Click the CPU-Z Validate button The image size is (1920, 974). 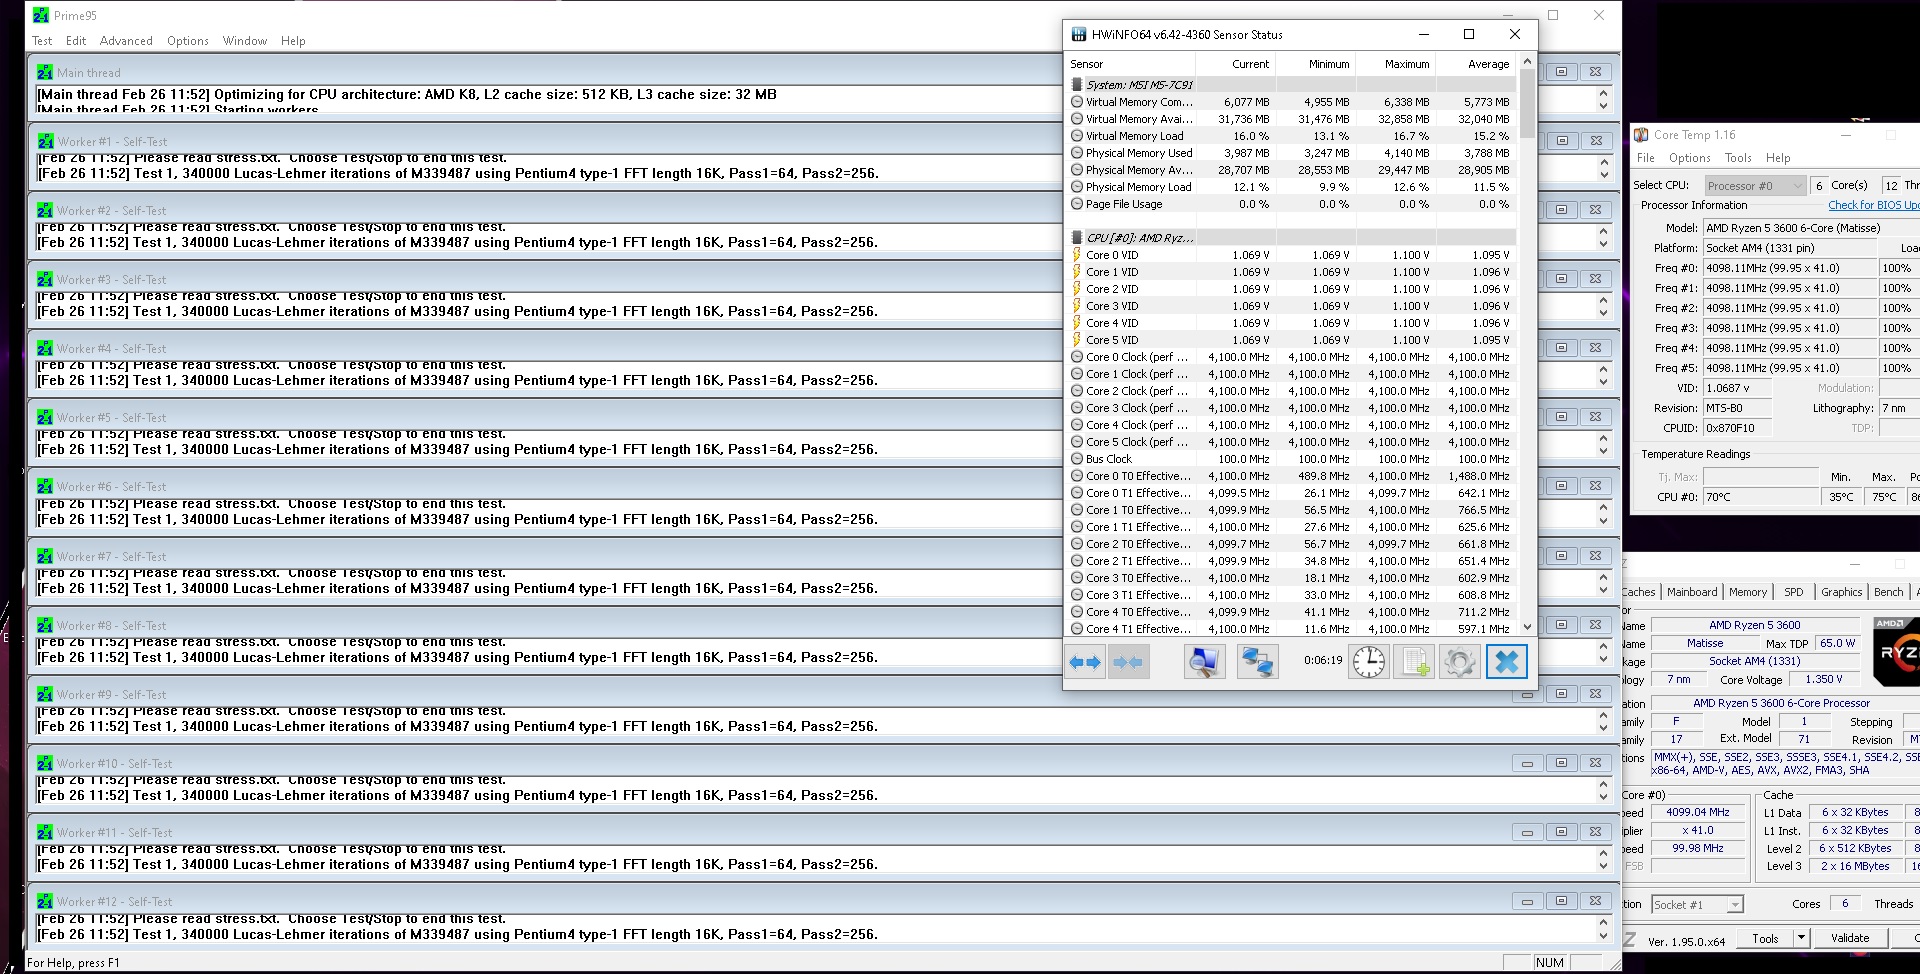[x=1850, y=938]
